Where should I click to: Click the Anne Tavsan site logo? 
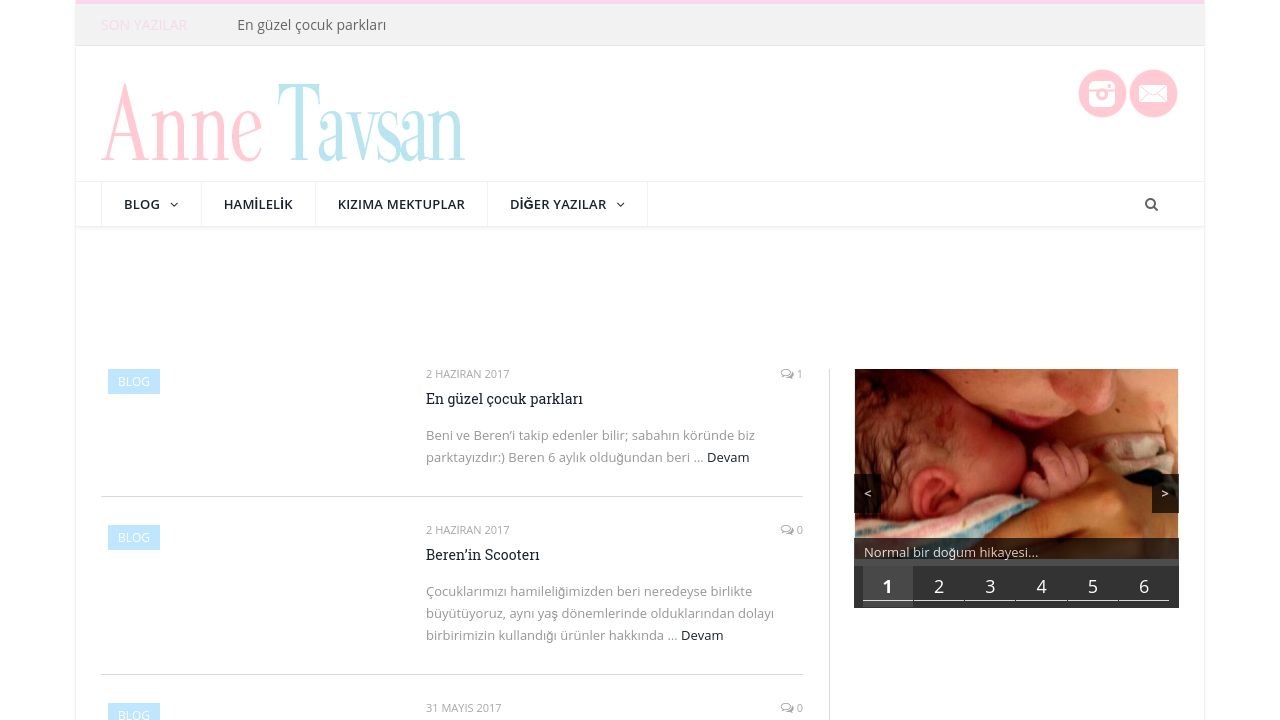(x=283, y=122)
